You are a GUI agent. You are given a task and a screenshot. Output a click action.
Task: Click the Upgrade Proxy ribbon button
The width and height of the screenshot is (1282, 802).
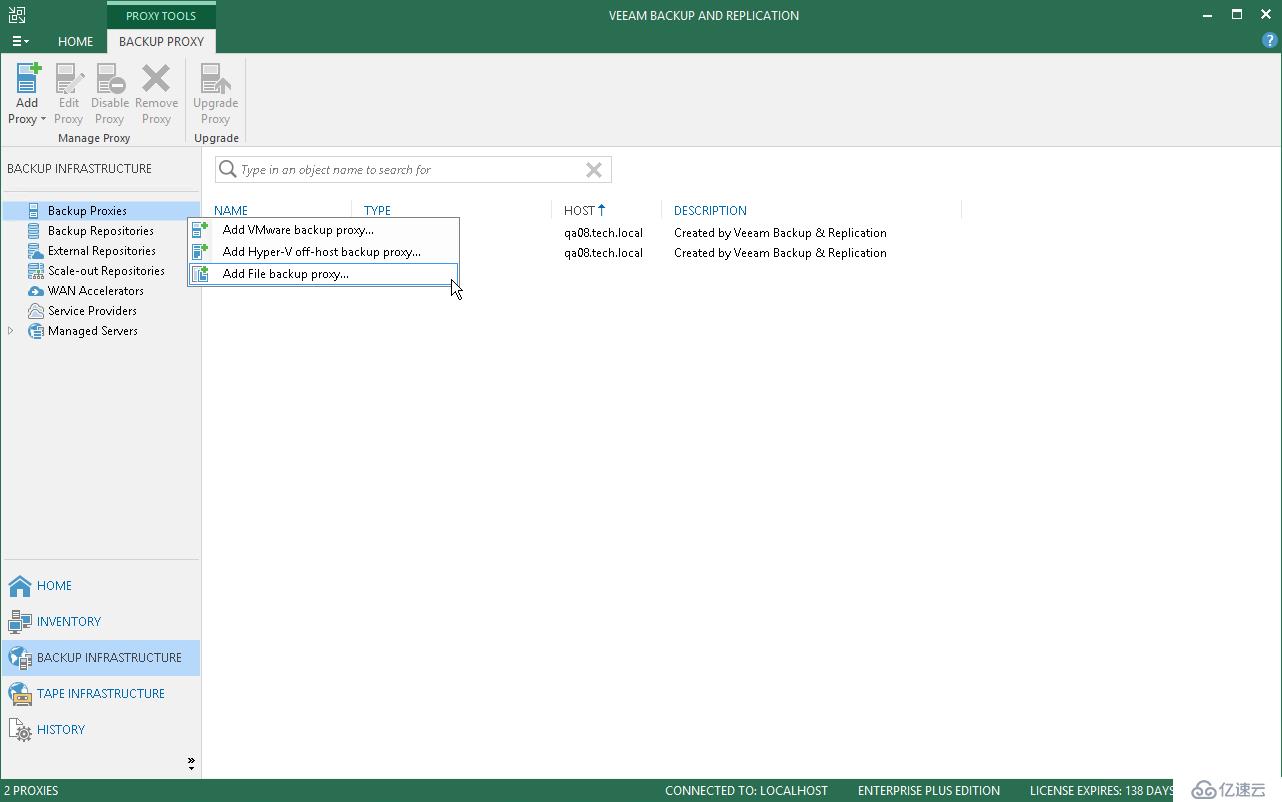[x=215, y=94]
